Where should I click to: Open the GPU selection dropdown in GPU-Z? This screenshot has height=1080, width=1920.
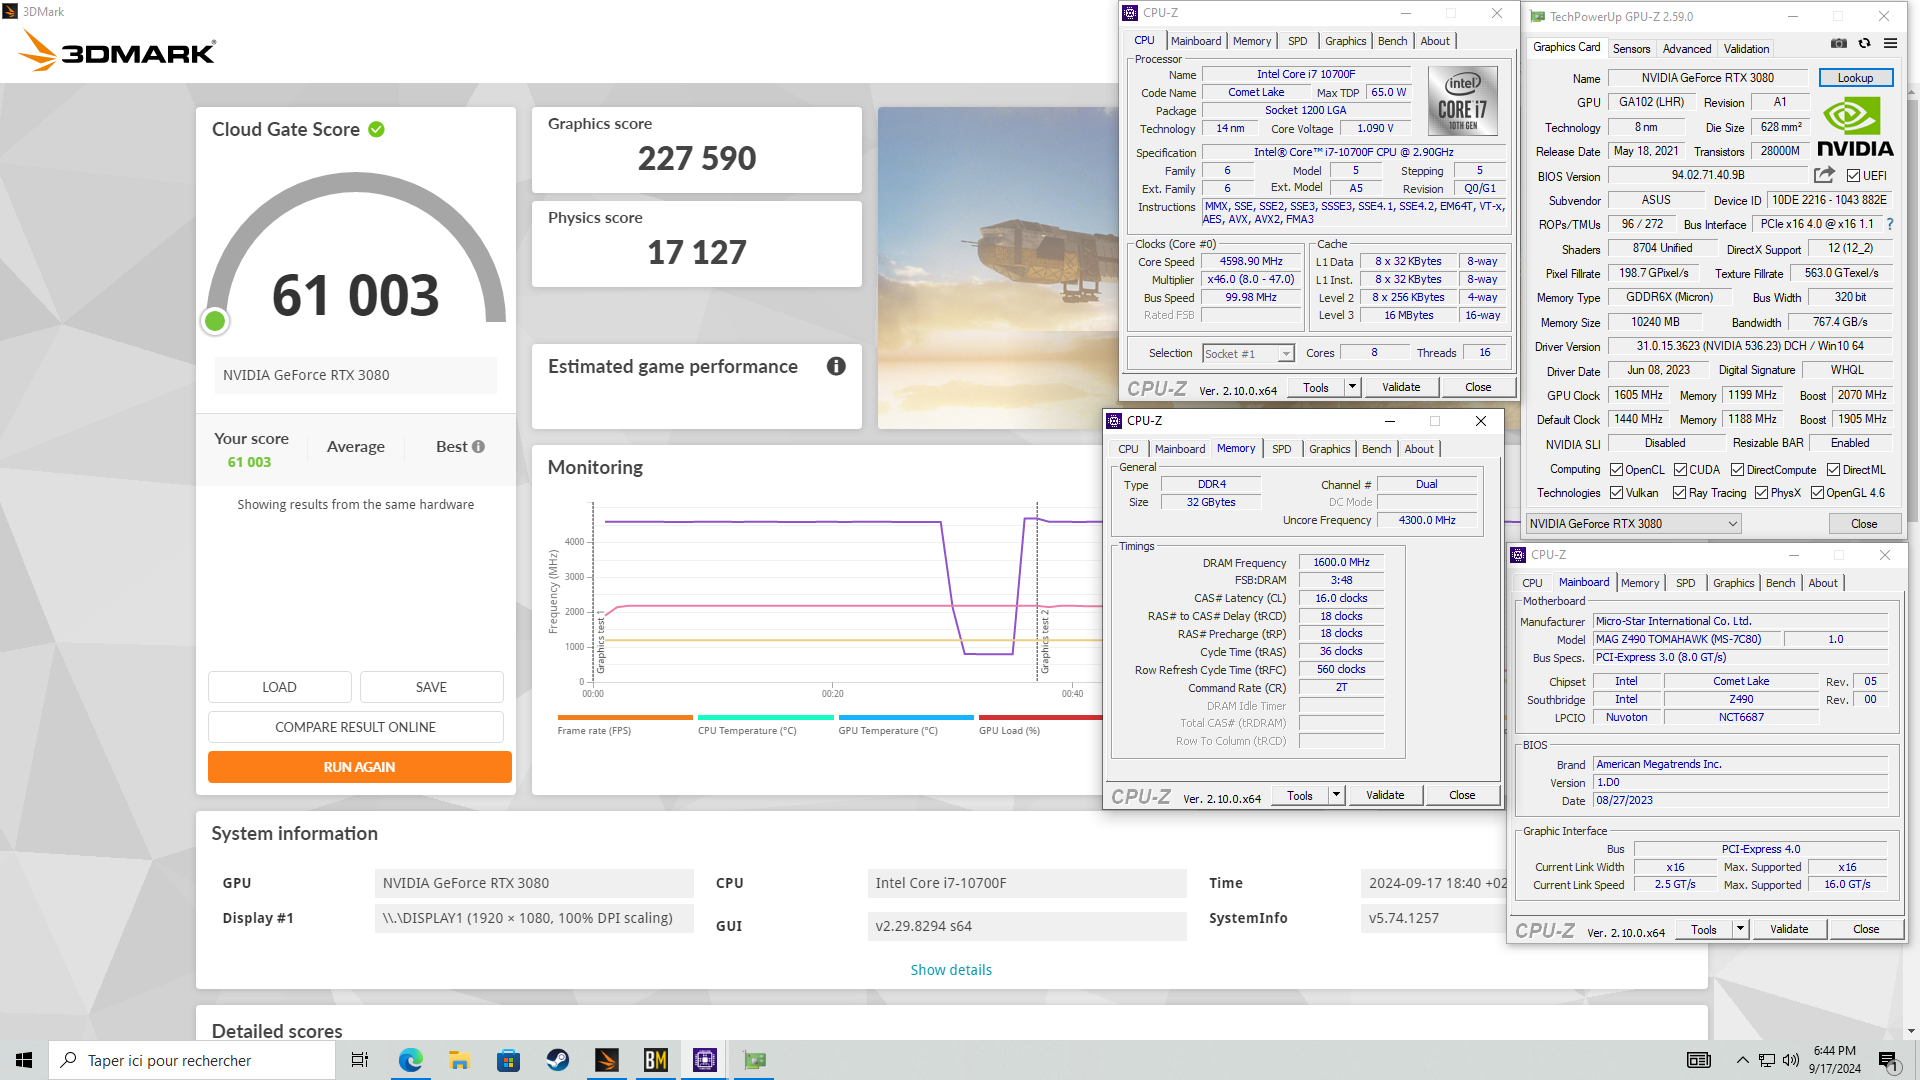[1633, 524]
